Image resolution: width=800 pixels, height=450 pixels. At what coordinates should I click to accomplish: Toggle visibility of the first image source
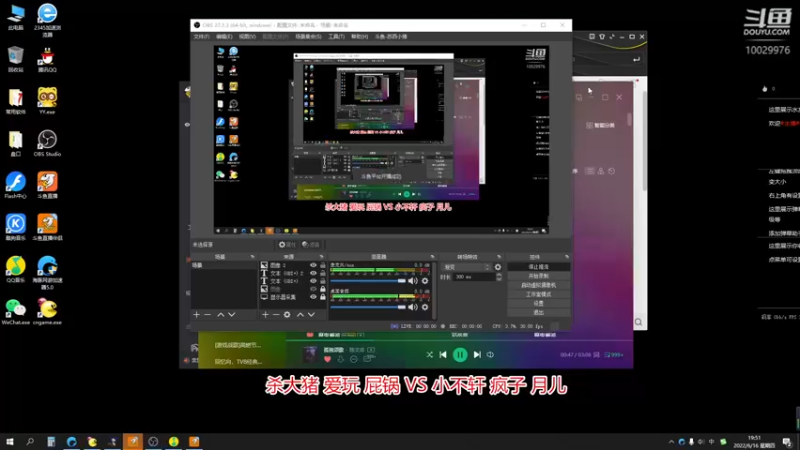(313, 265)
